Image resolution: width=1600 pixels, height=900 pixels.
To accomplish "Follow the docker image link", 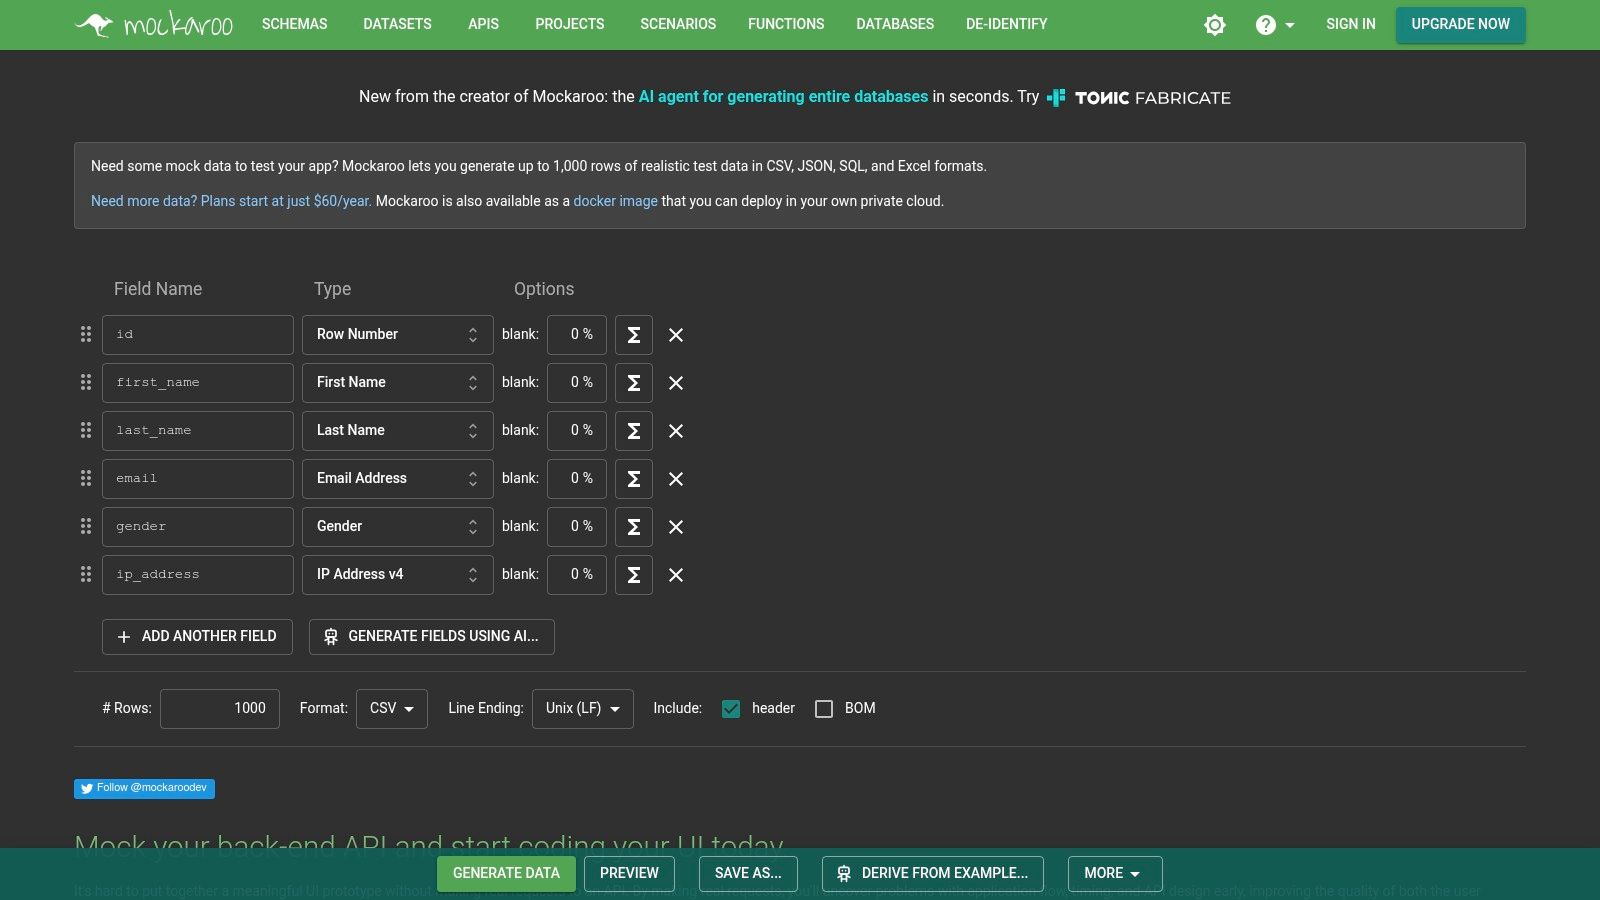I will point(615,201).
